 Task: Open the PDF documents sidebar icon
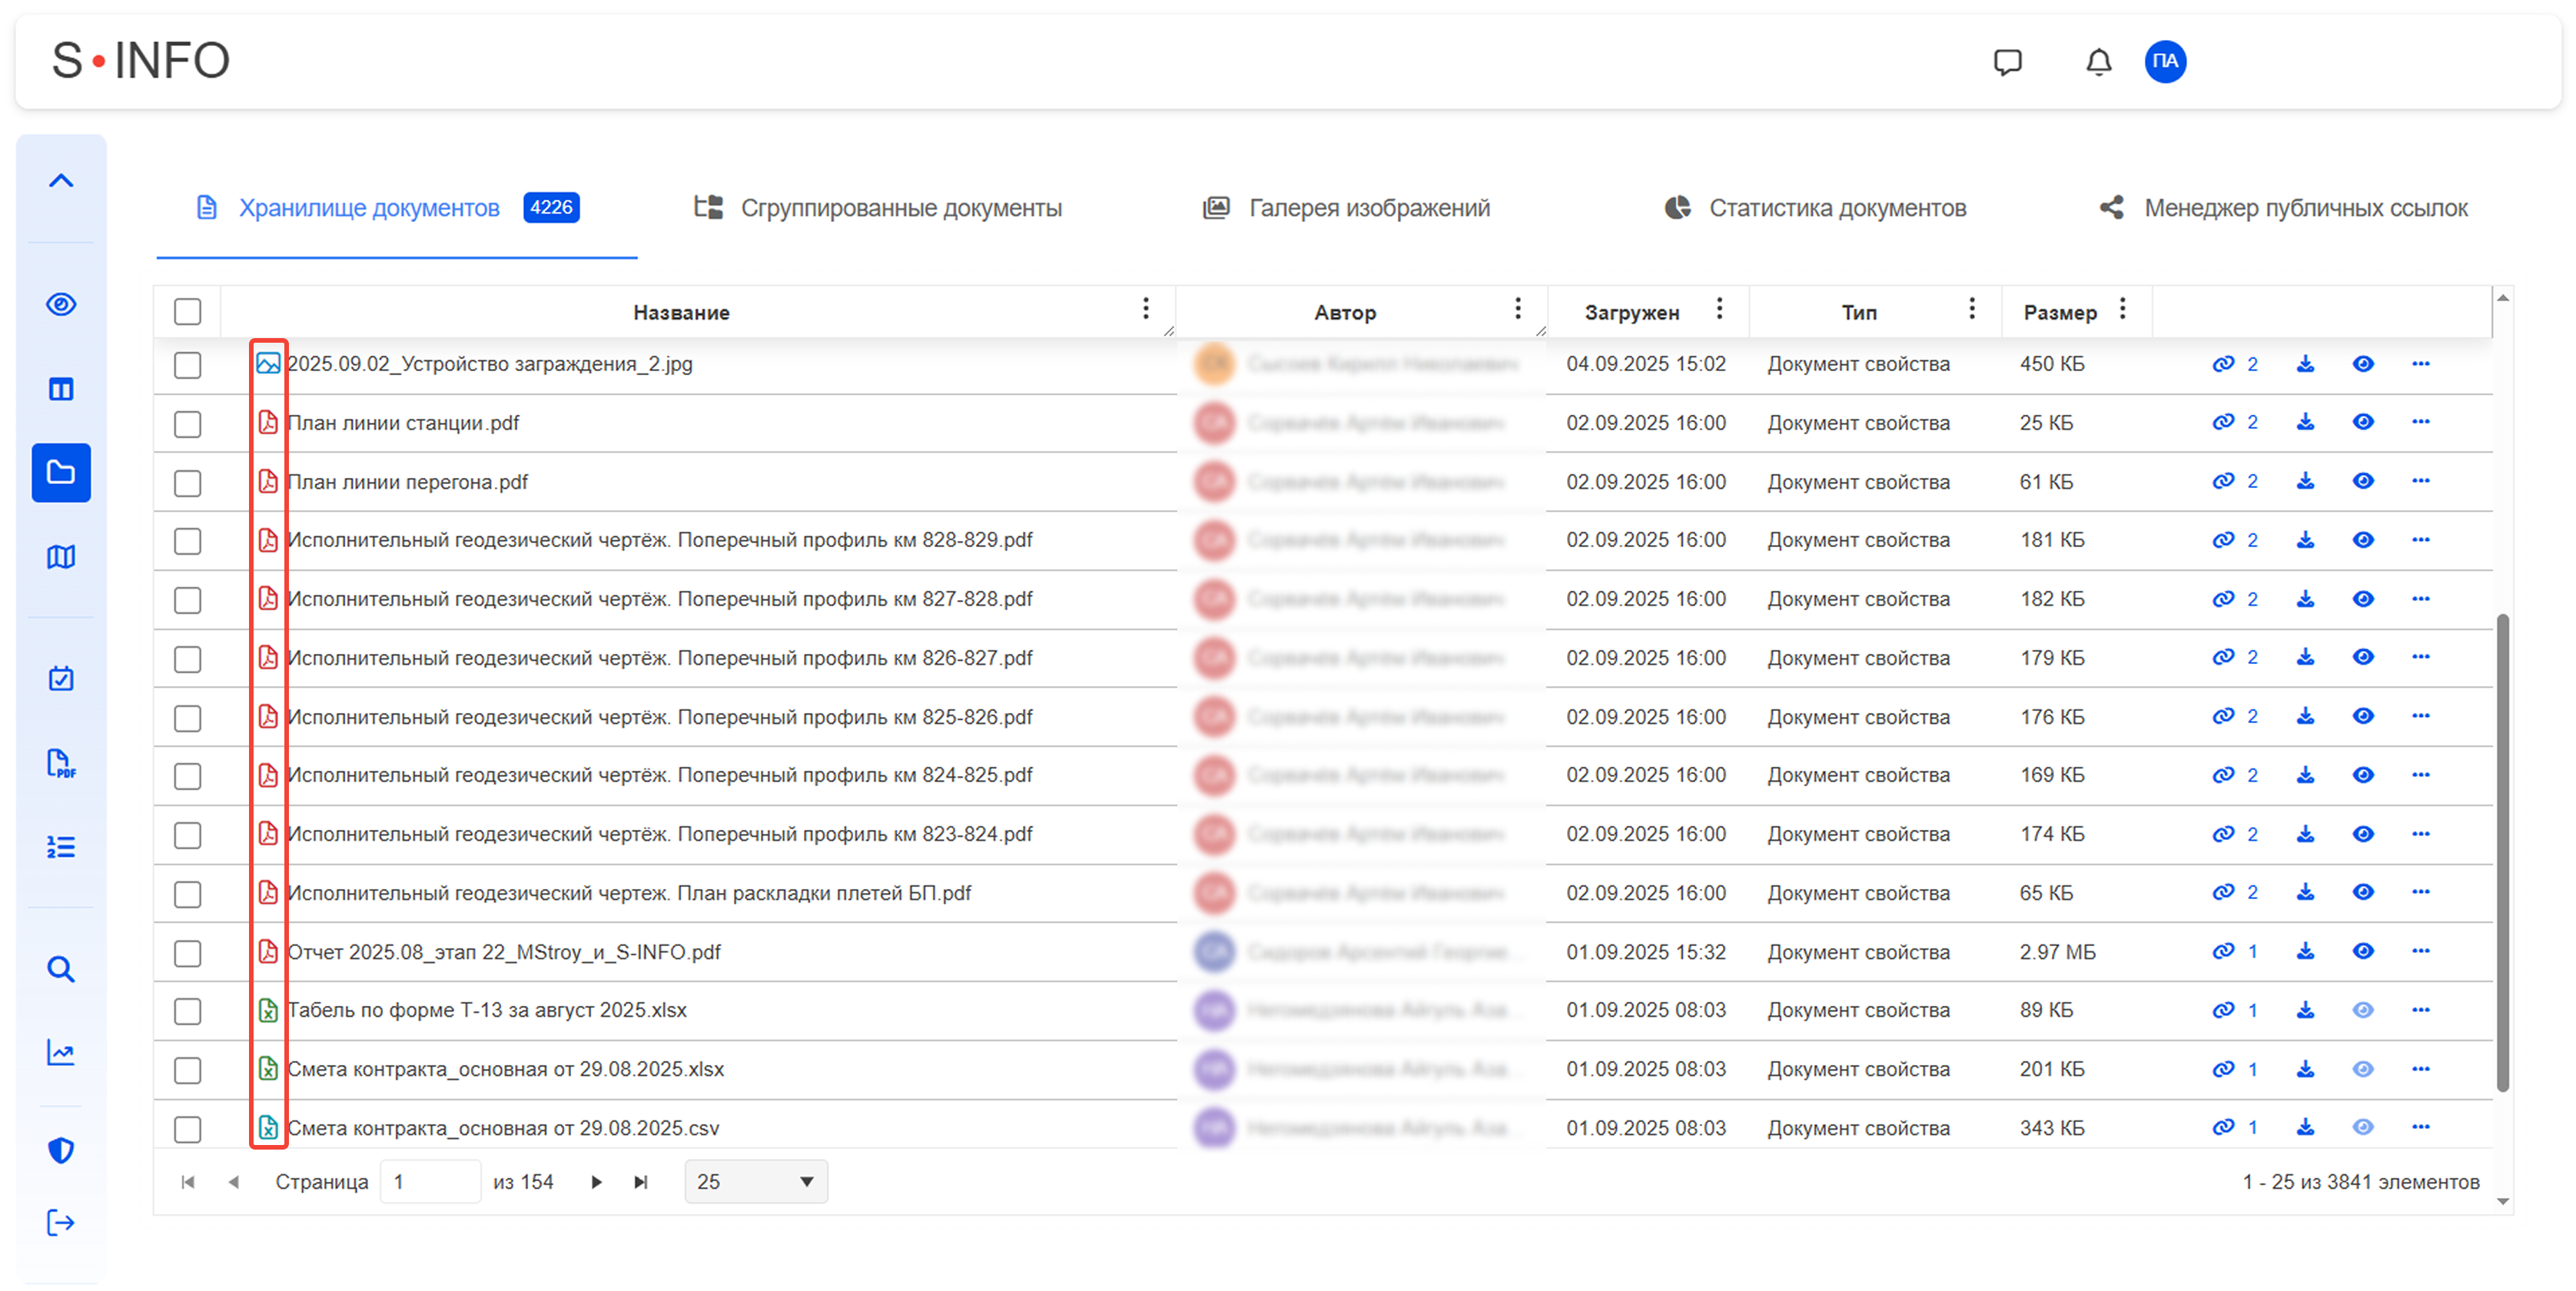pos(61,763)
